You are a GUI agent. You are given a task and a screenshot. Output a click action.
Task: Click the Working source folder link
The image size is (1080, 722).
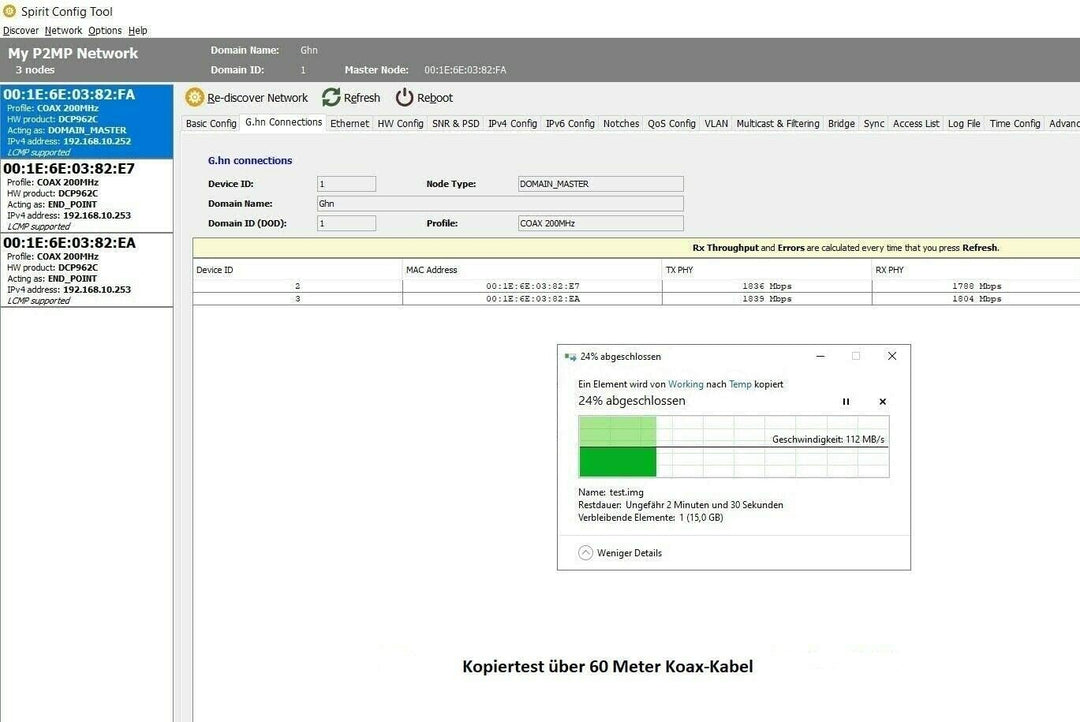pyautogui.click(x=685, y=384)
